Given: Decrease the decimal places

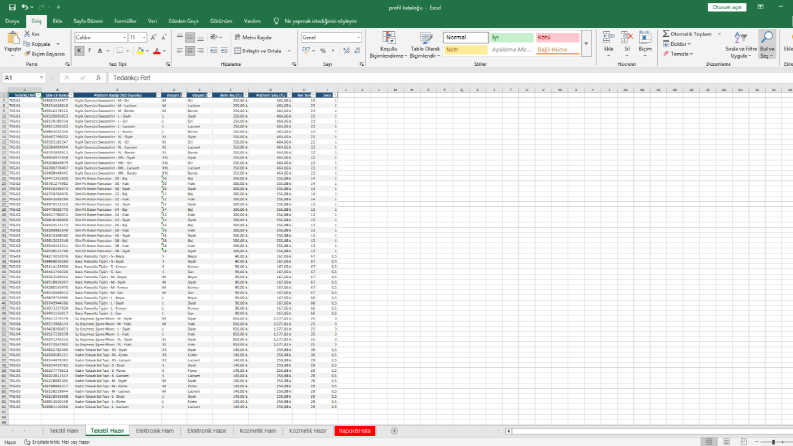Looking at the screenshot, I should pos(357,51).
